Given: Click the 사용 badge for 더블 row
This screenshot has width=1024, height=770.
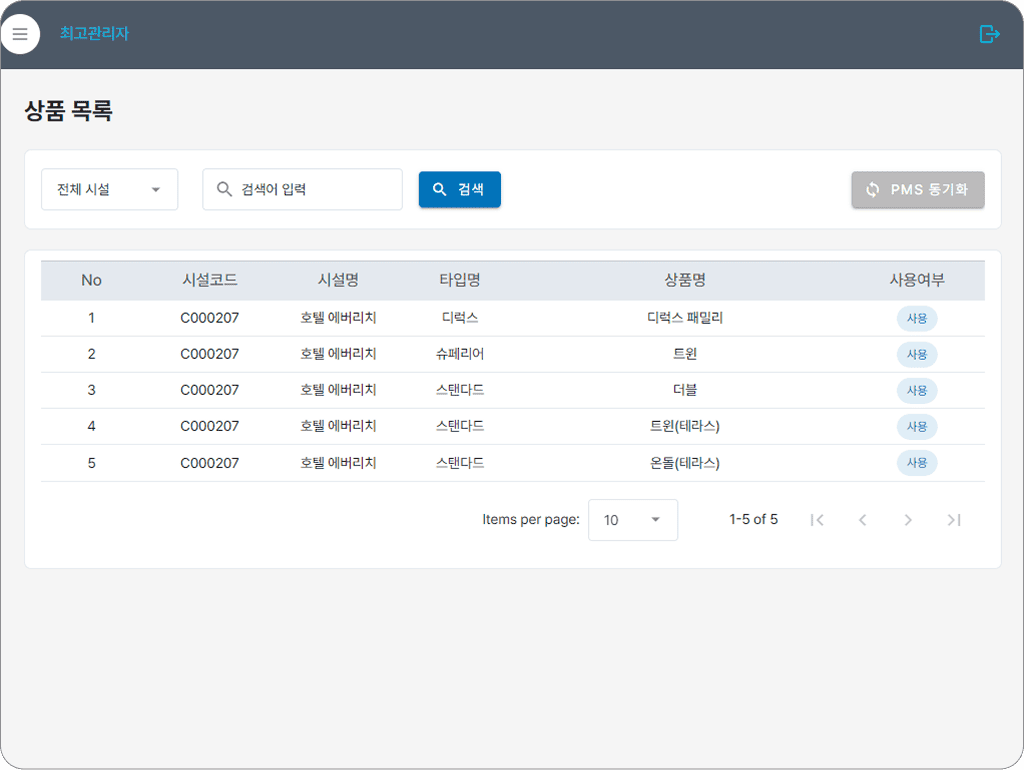Looking at the screenshot, I should (x=917, y=391).
